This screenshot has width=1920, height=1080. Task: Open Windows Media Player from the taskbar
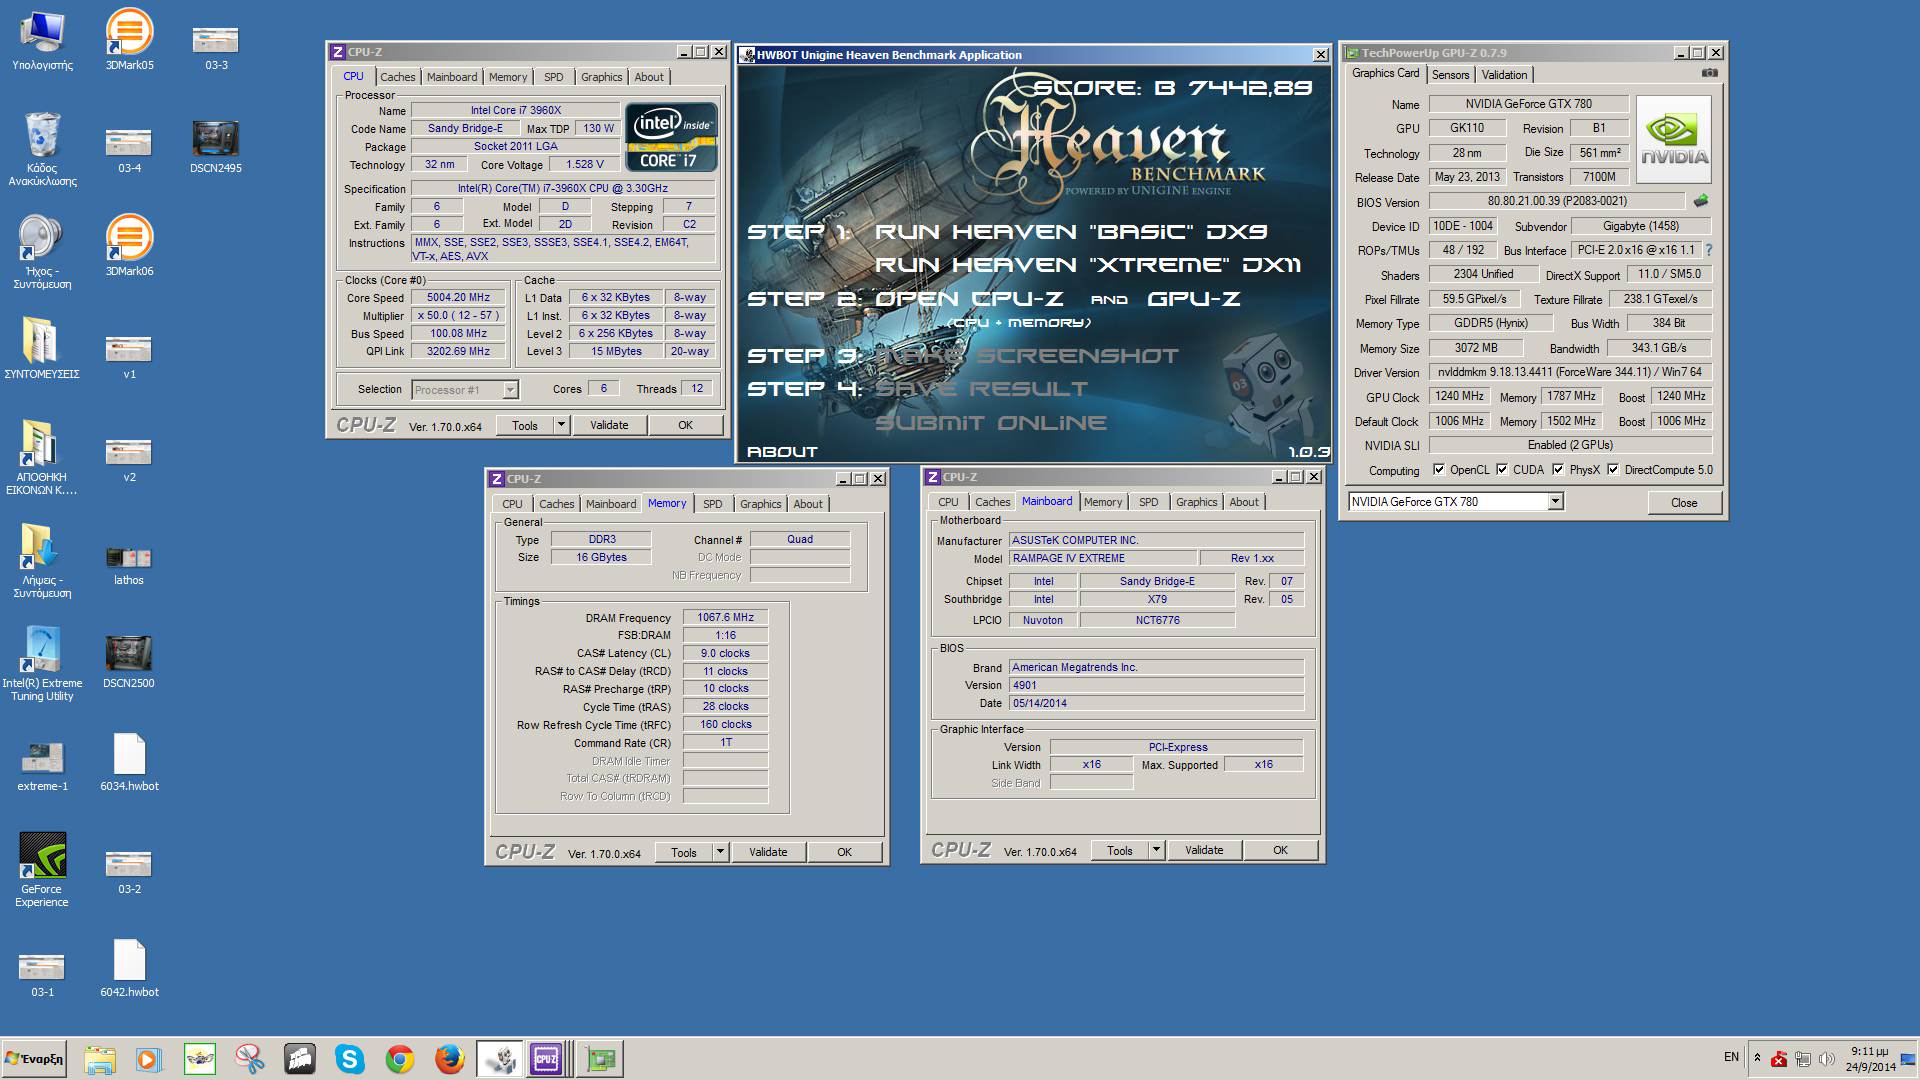click(149, 1059)
